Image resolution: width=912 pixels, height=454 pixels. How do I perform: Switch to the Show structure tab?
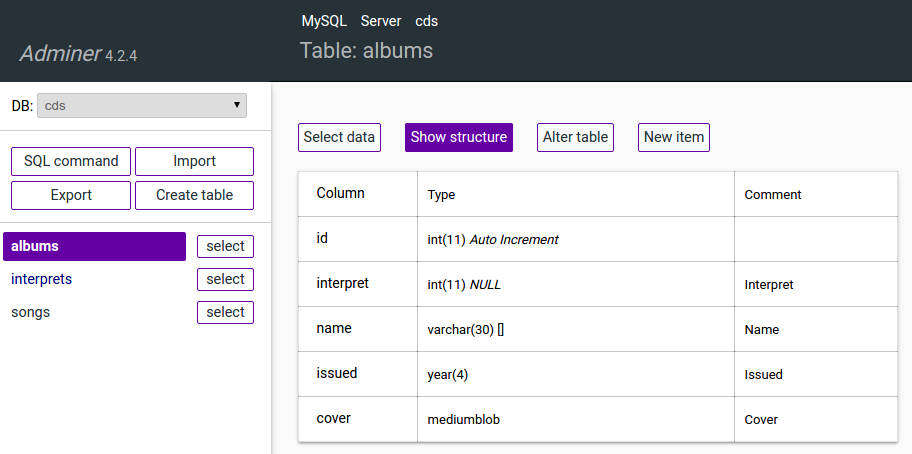[458, 137]
